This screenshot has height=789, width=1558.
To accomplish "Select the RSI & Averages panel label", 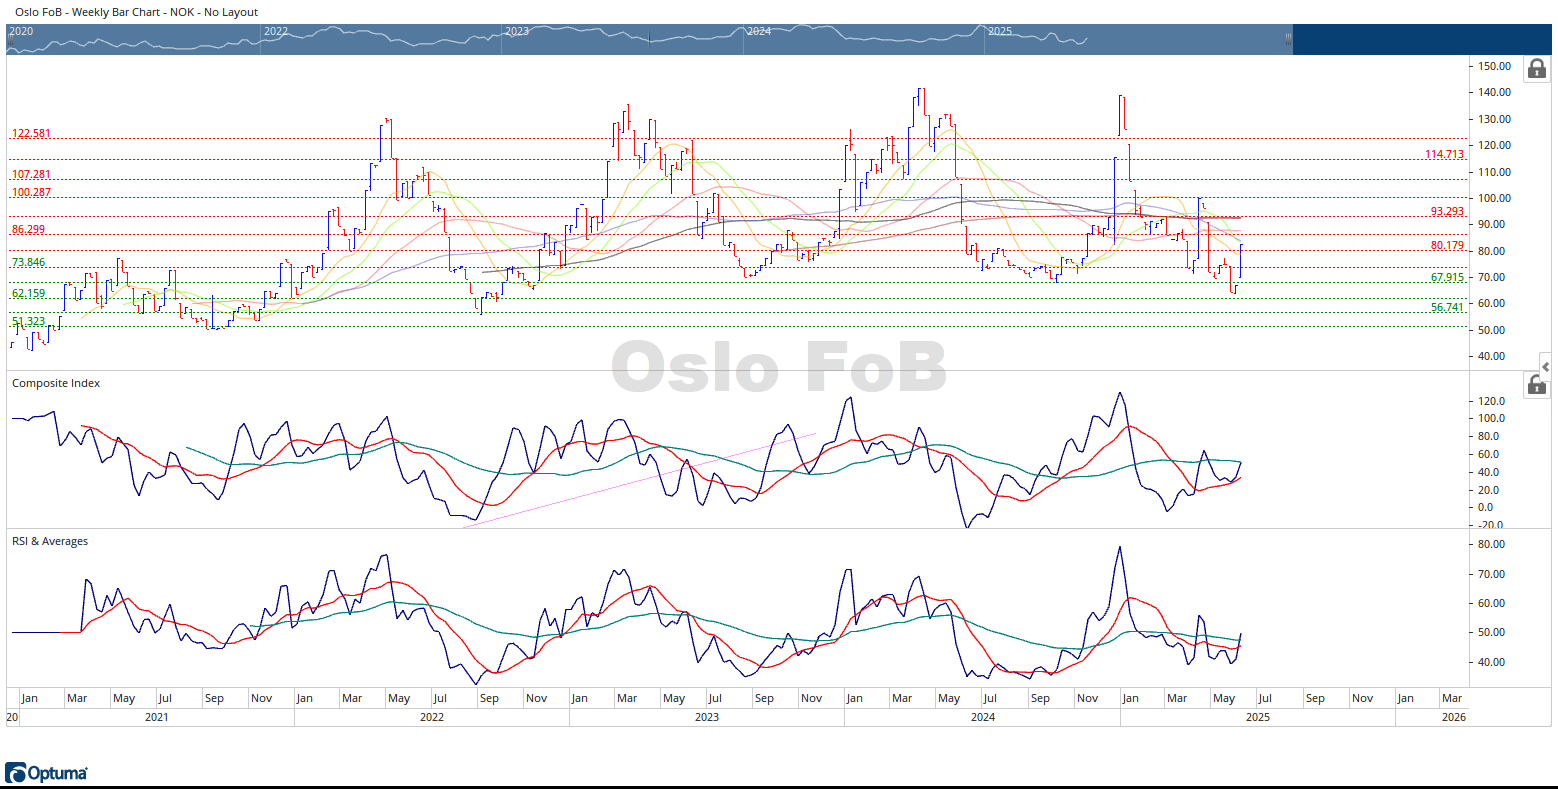I will coord(50,541).
